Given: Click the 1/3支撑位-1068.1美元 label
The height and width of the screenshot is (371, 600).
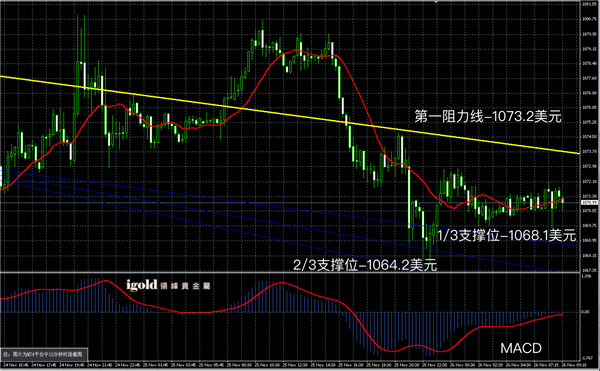Looking at the screenshot, I should (x=506, y=236).
